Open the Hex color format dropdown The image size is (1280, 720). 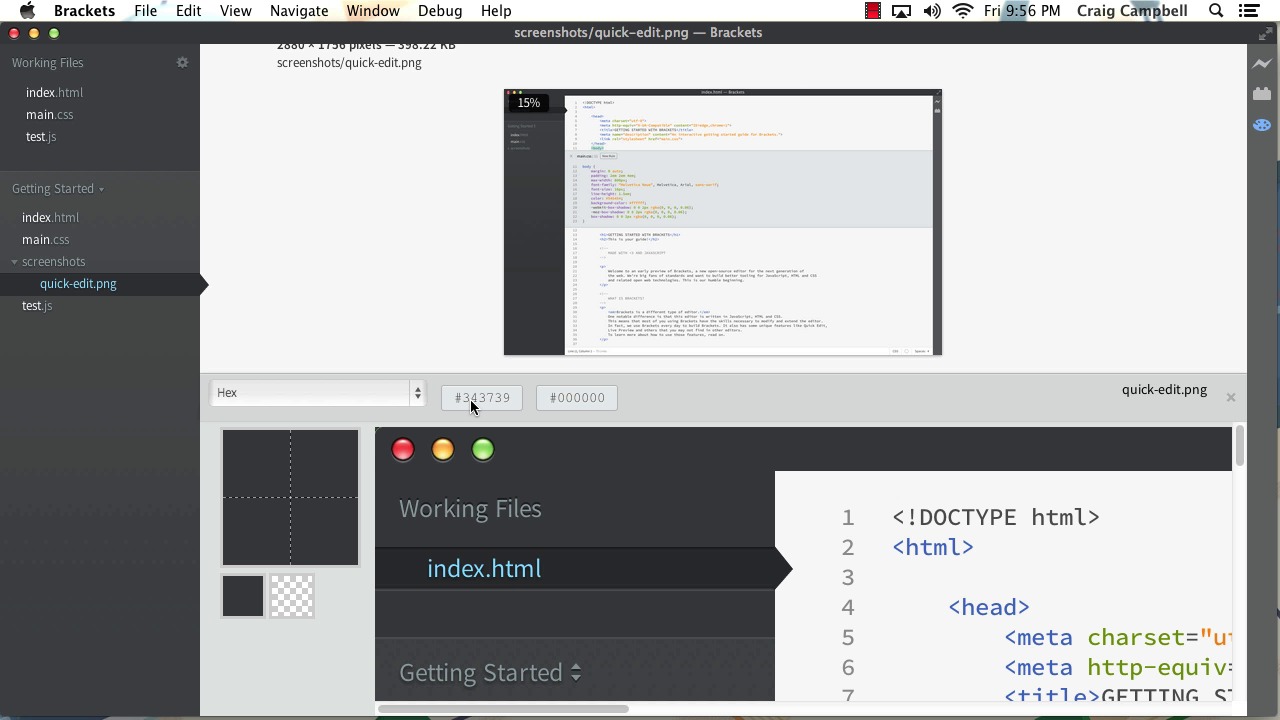(318, 393)
